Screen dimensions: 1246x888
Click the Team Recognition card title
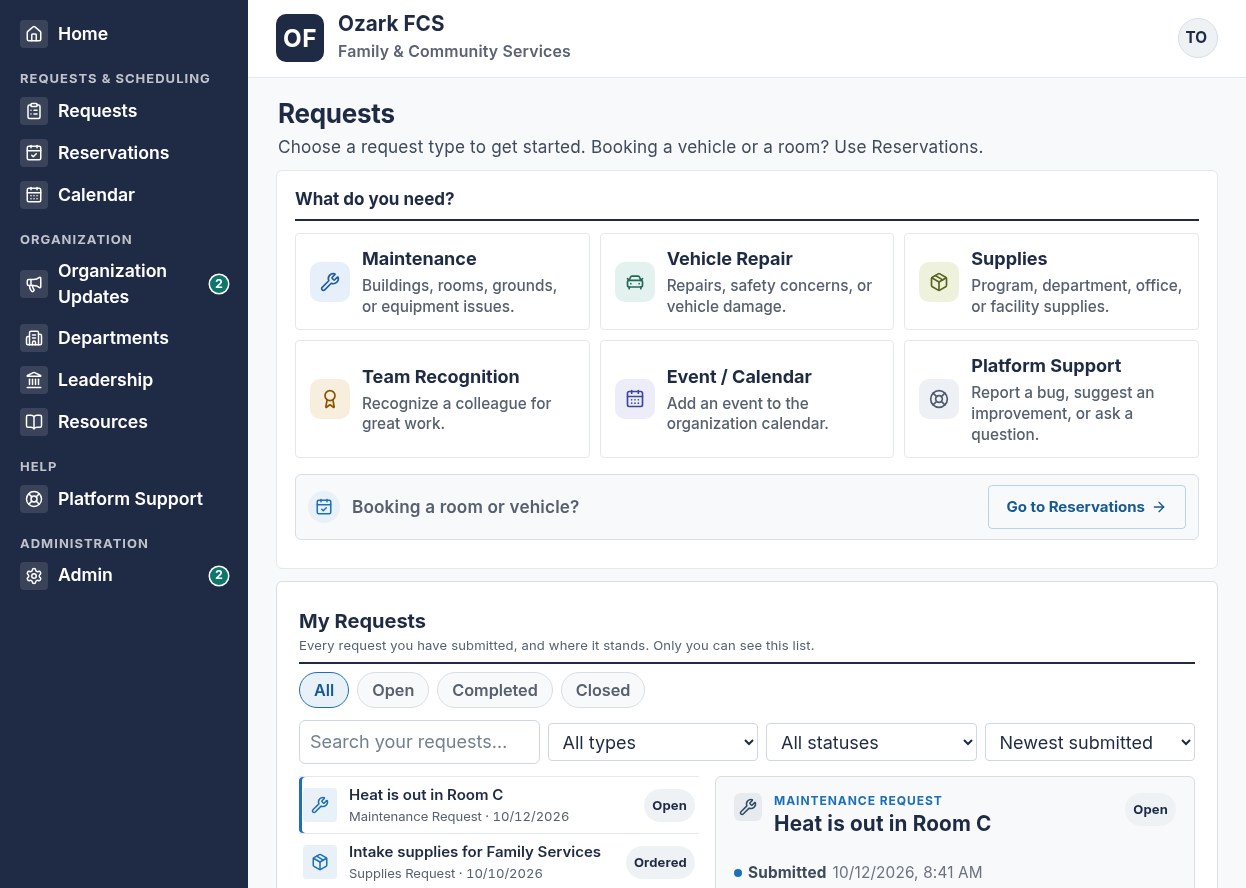click(x=441, y=377)
